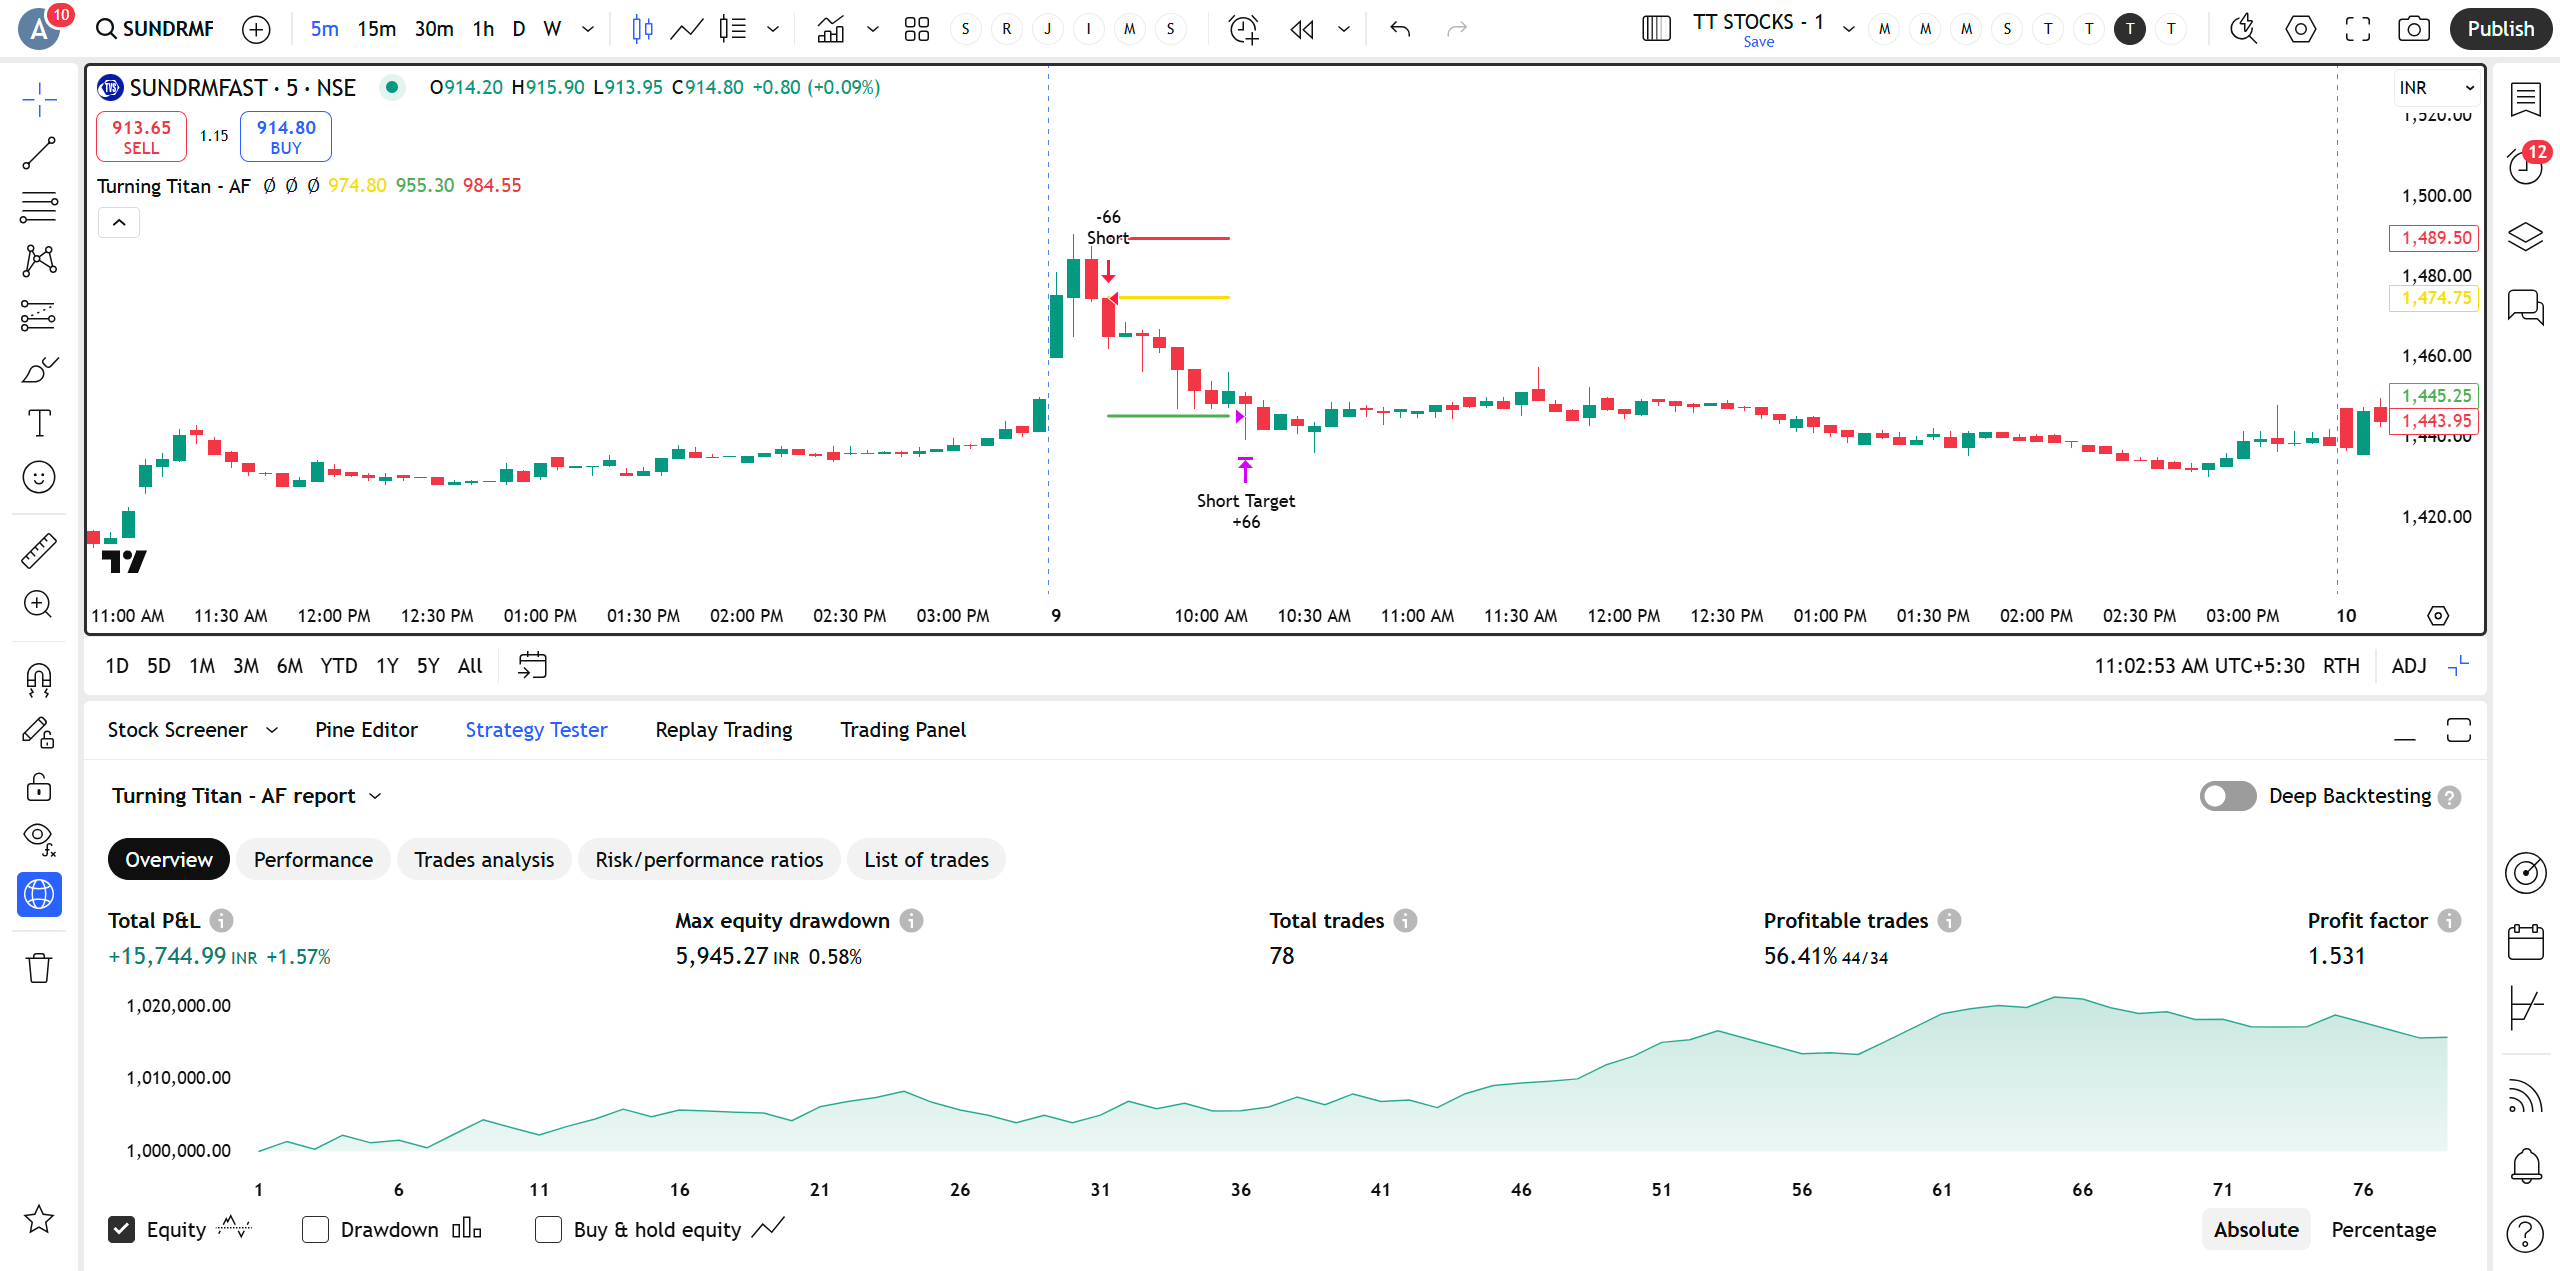Open the Fibonacci retracement tools
This screenshot has width=2560, height=1271.
pyautogui.click(x=39, y=207)
